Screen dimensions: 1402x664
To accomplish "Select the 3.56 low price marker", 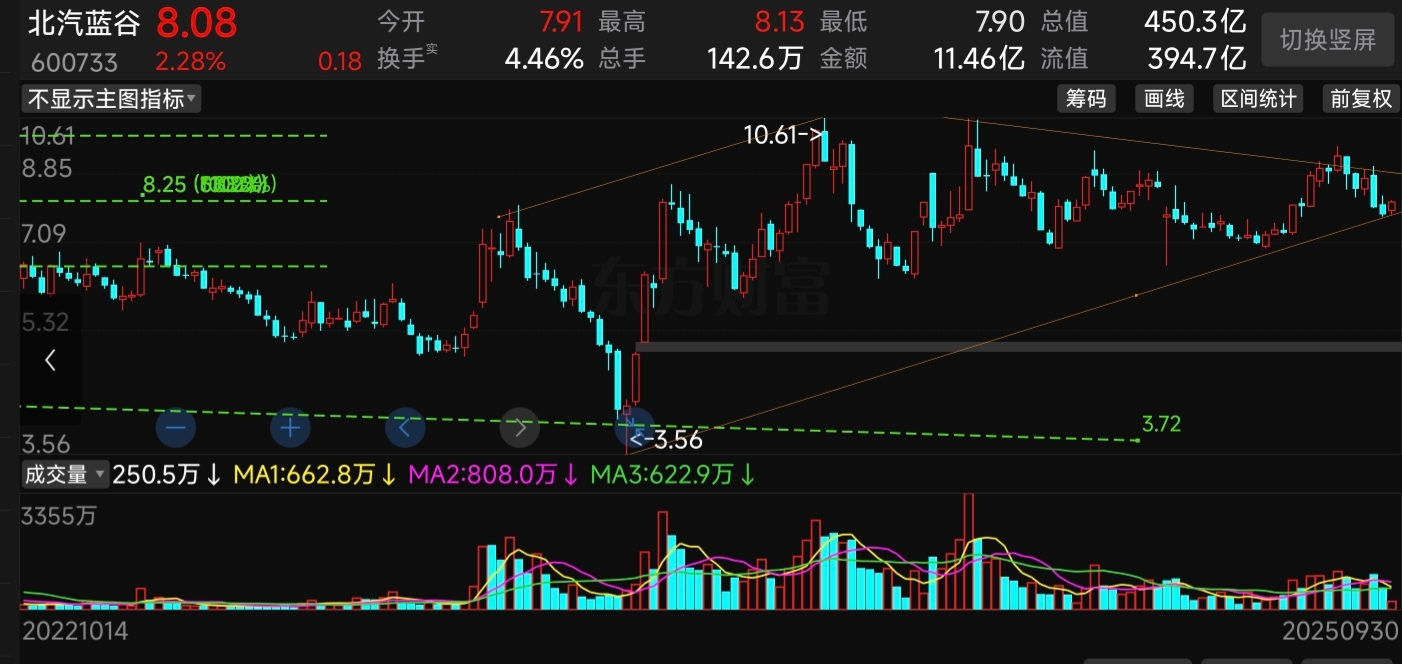I will (666, 439).
